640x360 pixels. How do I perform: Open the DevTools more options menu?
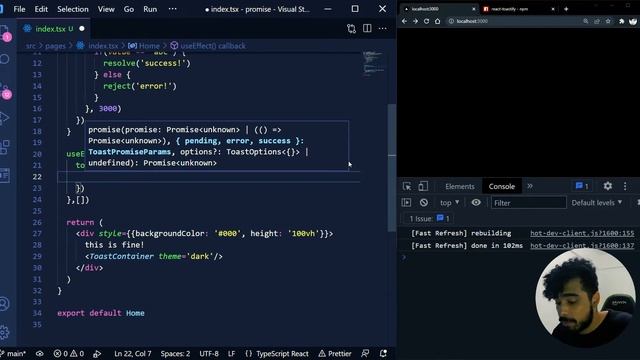(x=625, y=186)
